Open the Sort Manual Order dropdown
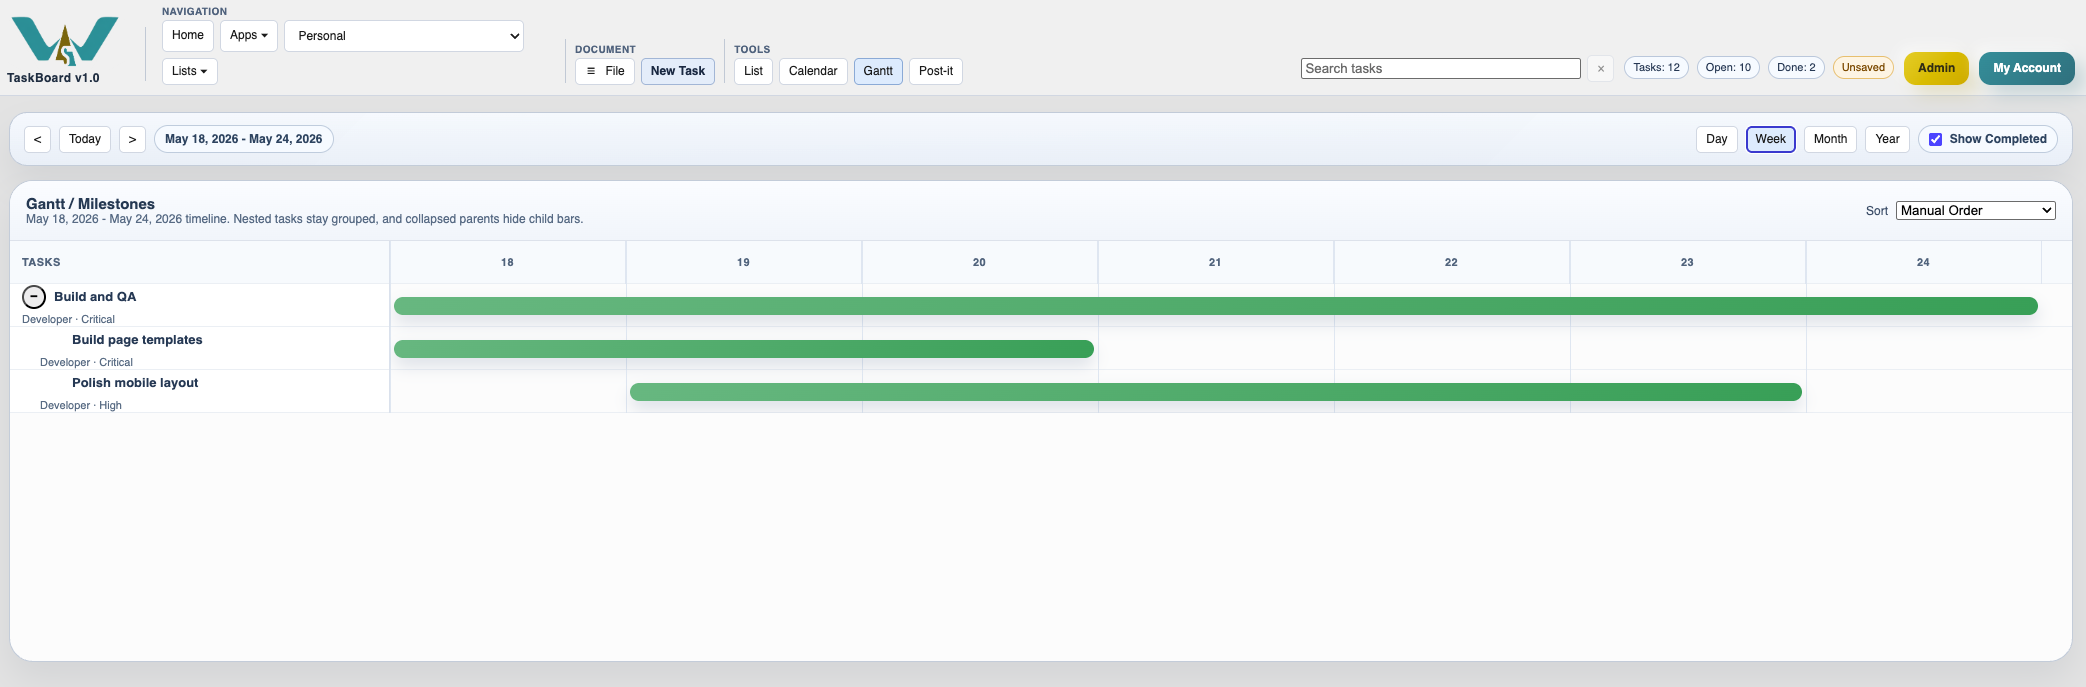 click(x=1975, y=210)
